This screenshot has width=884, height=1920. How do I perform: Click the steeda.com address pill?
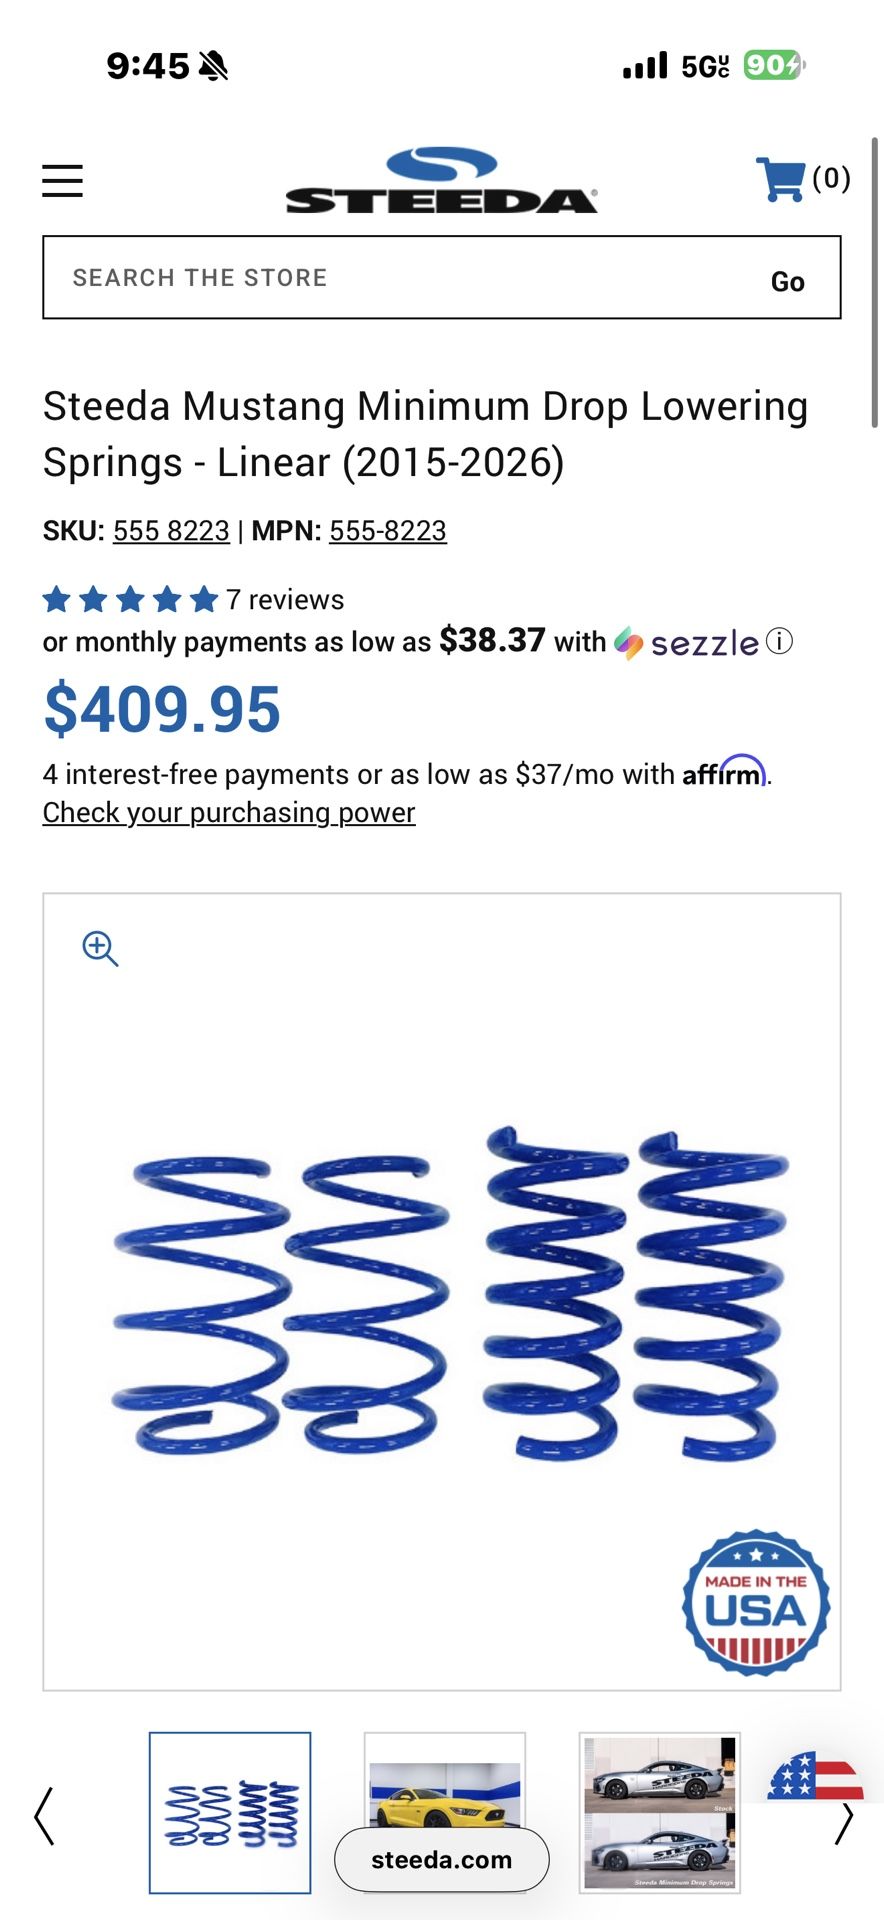pyautogui.click(x=441, y=1860)
